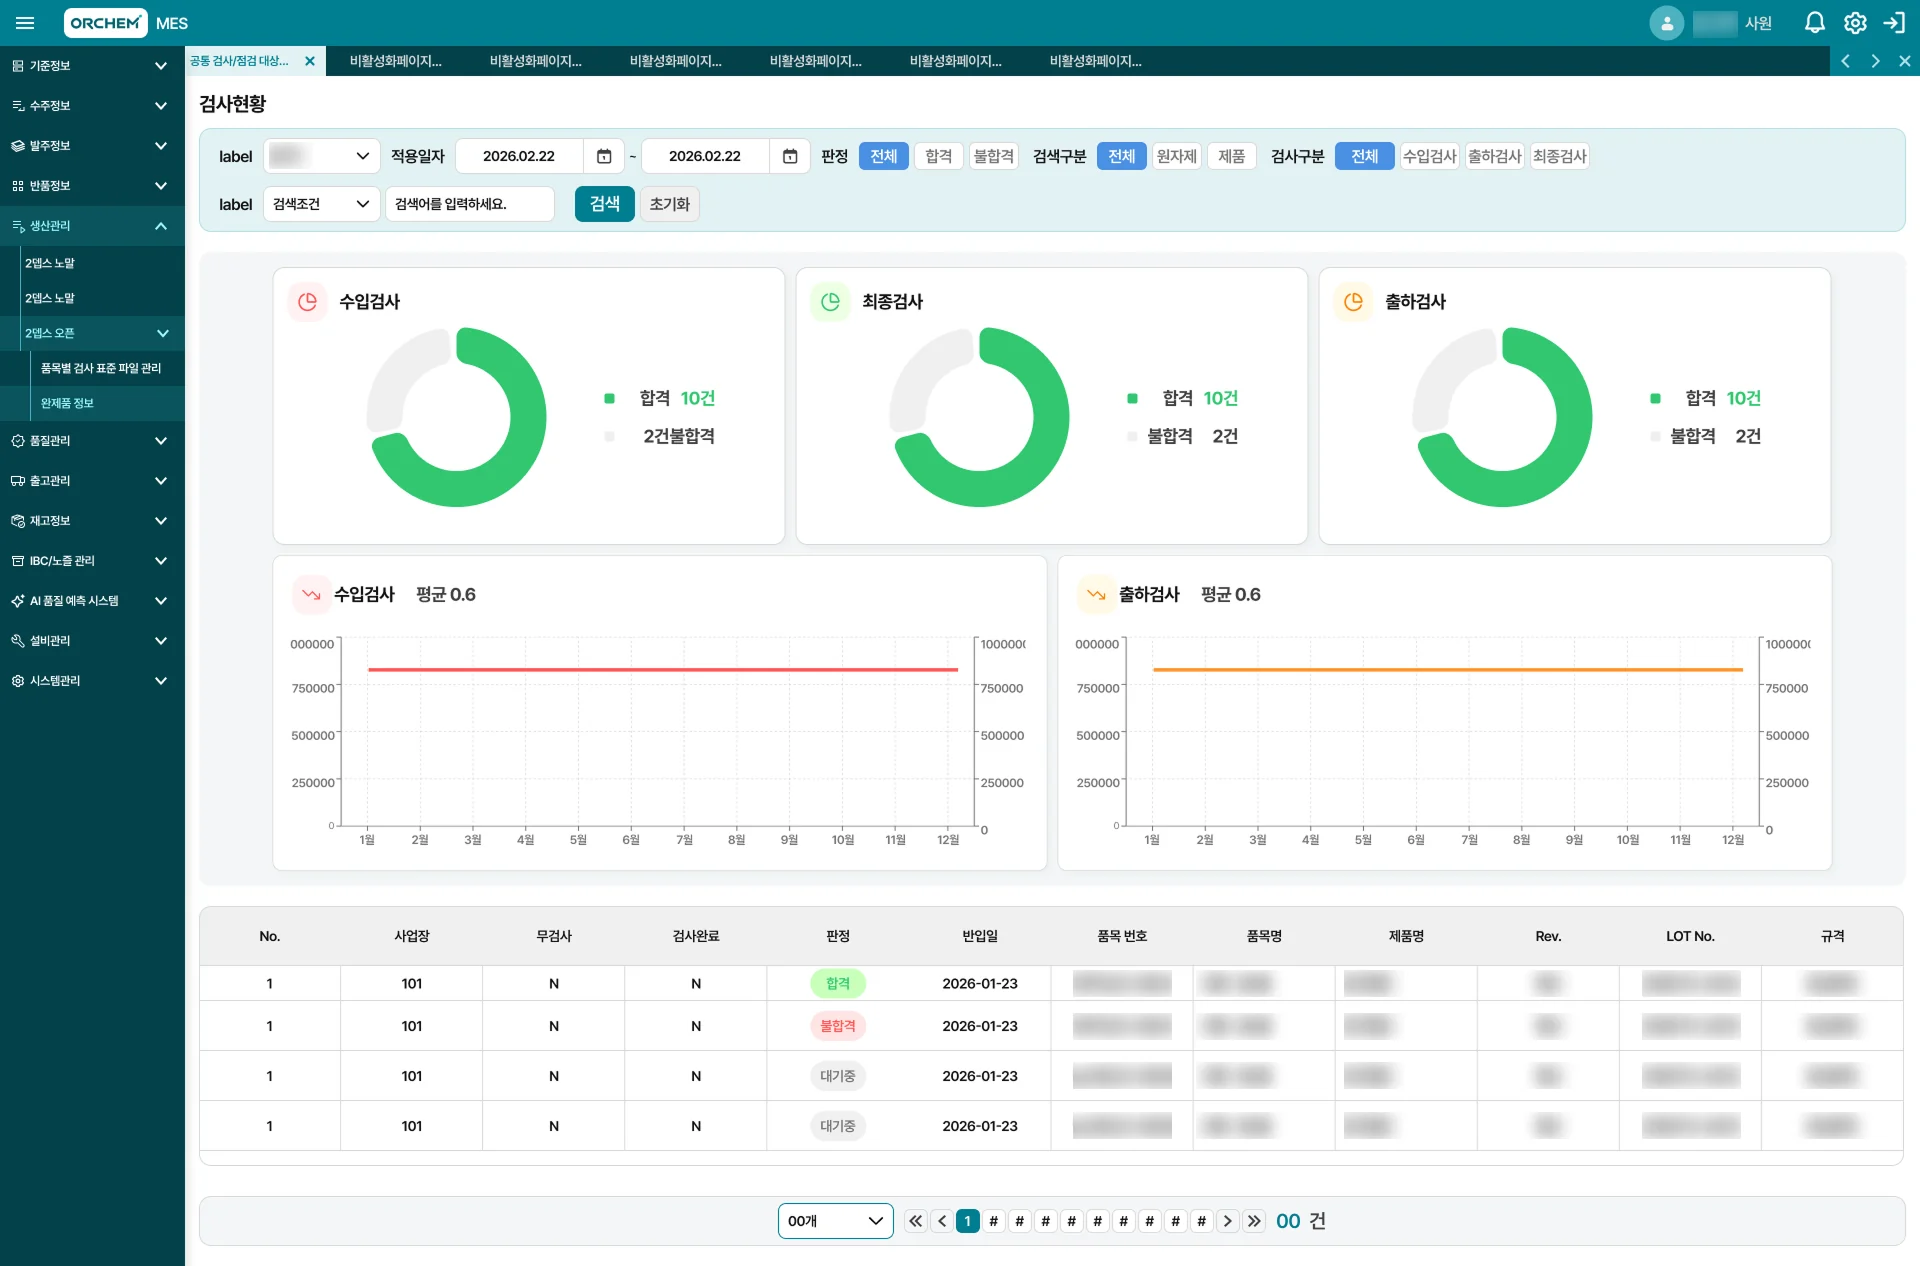
Task: Click the user avatar icon
Action: pyautogui.click(x=1666, y=23)
